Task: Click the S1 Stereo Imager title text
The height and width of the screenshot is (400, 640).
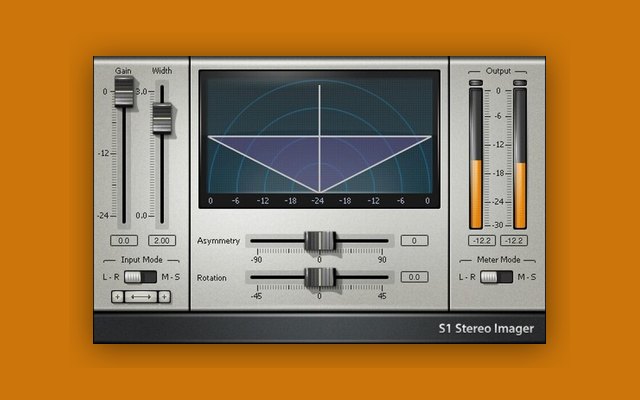Action: point(486,329)
